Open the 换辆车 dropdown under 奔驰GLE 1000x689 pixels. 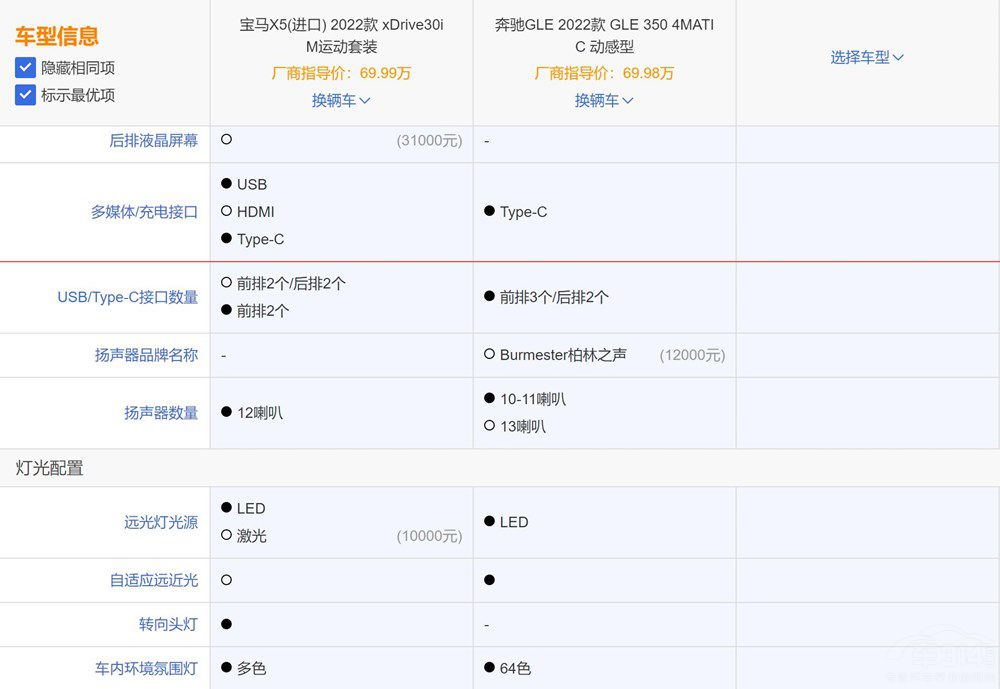tap(604, 100)
